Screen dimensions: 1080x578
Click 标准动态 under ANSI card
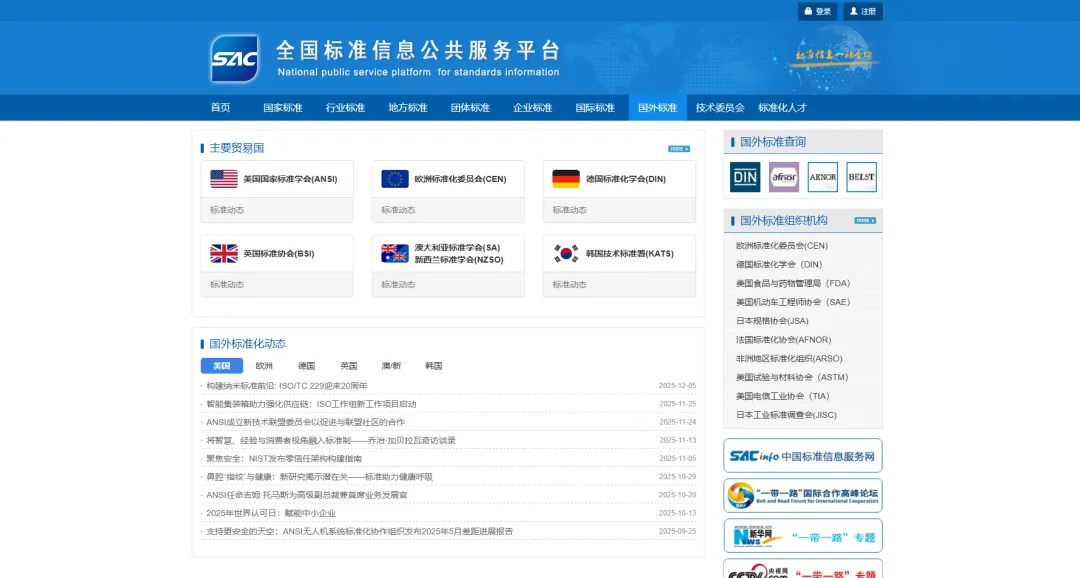(227, 210)
